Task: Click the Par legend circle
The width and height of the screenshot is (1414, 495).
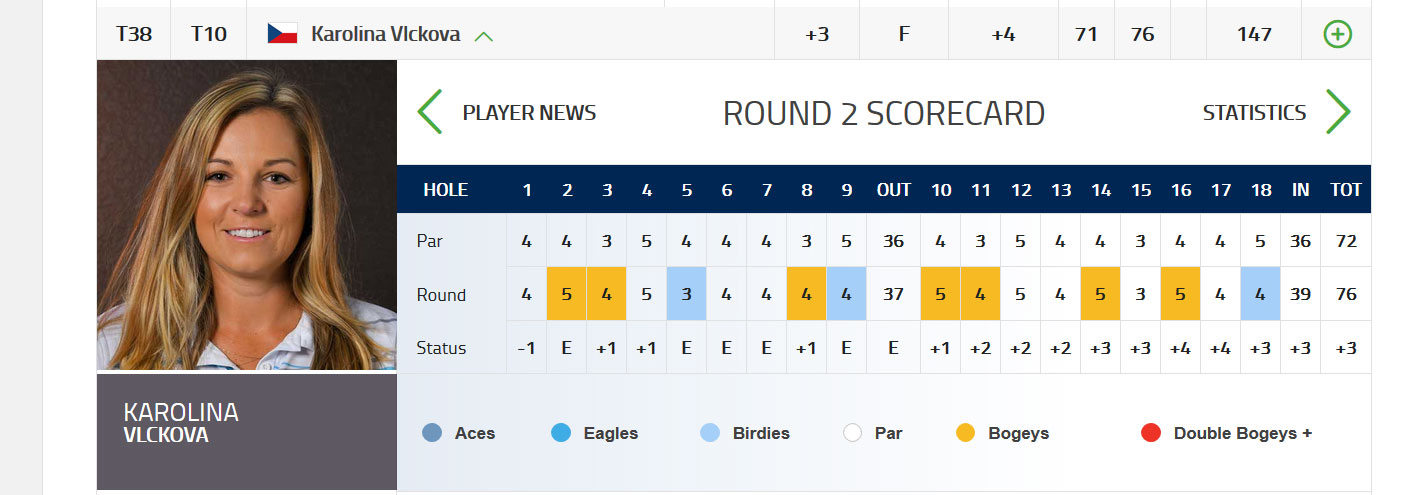Action: 852,433
